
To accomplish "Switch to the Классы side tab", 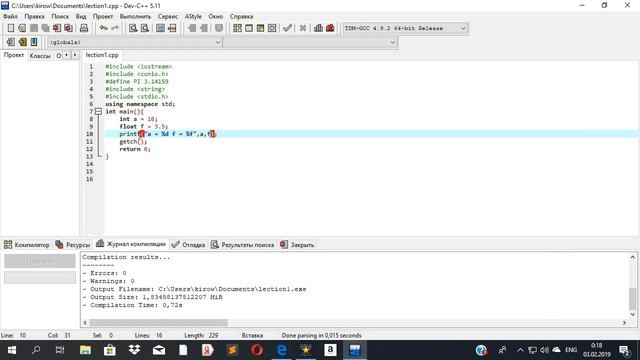I will pyautogui.click(x=40, y=56).
